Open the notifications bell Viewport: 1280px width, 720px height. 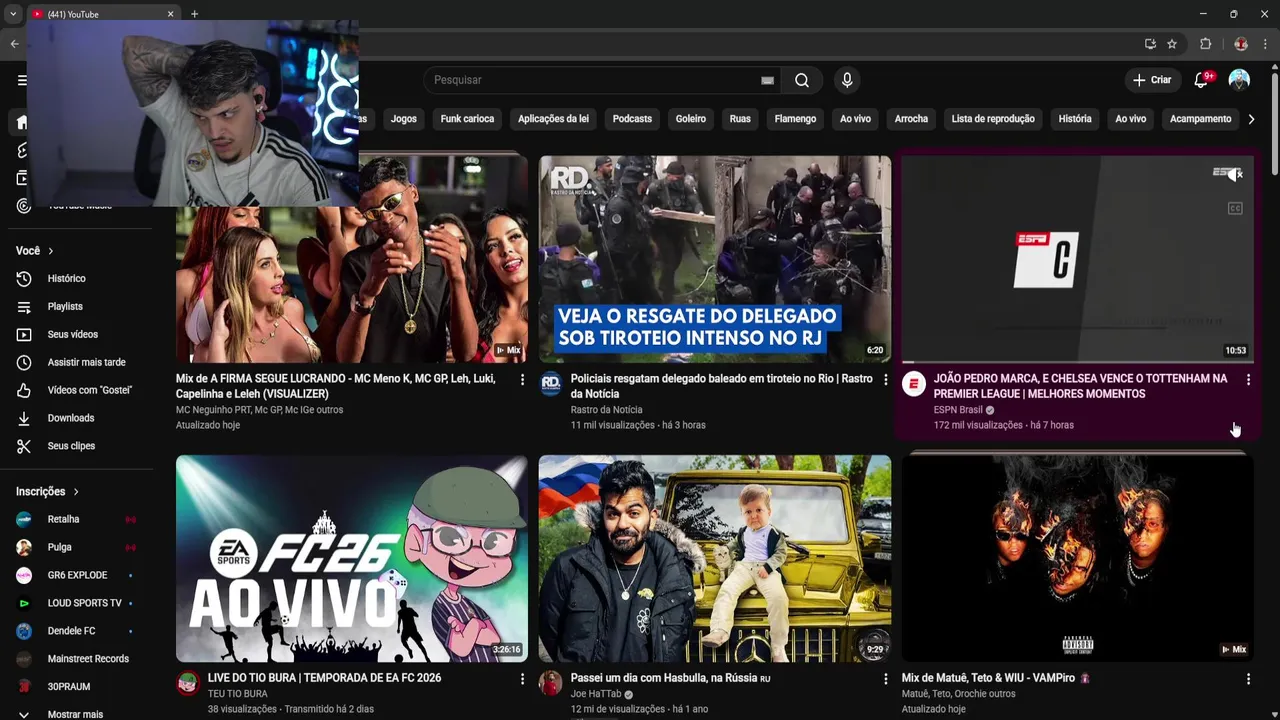(x=1201, y=80)
